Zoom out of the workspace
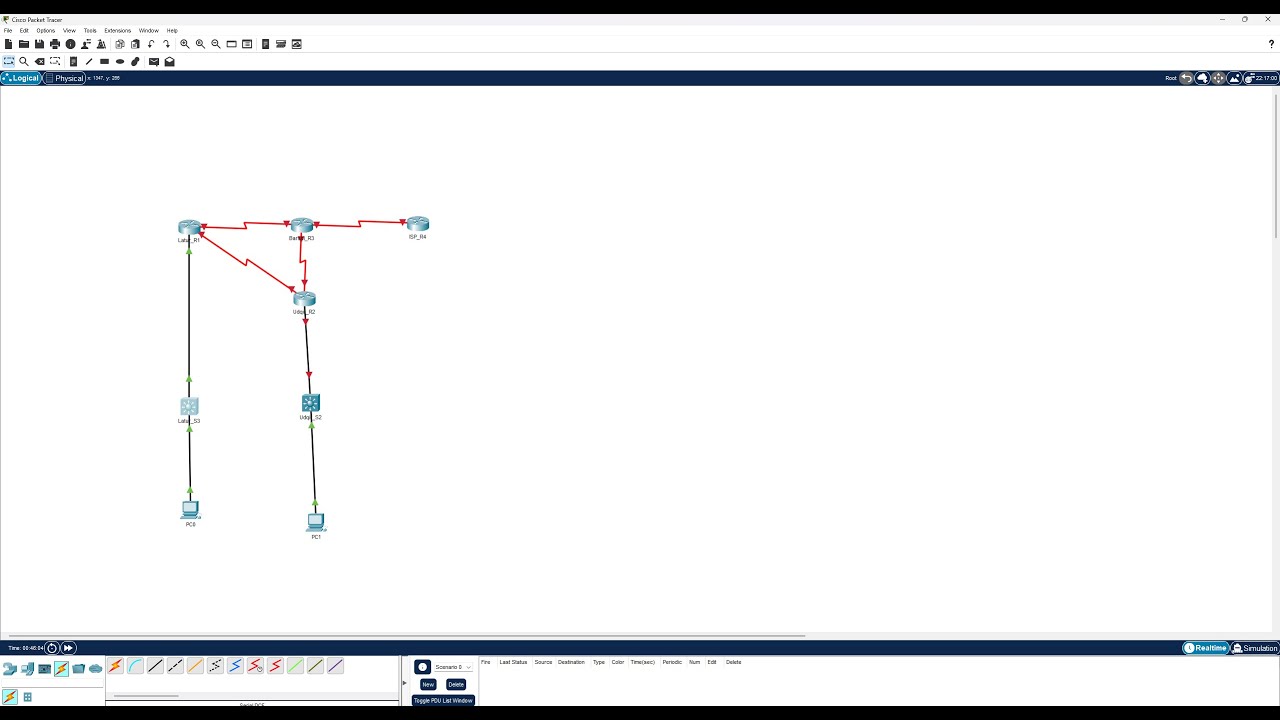The width and height of the screenshot is (1280, 720). pyautogui.click(x=216, y=44)
